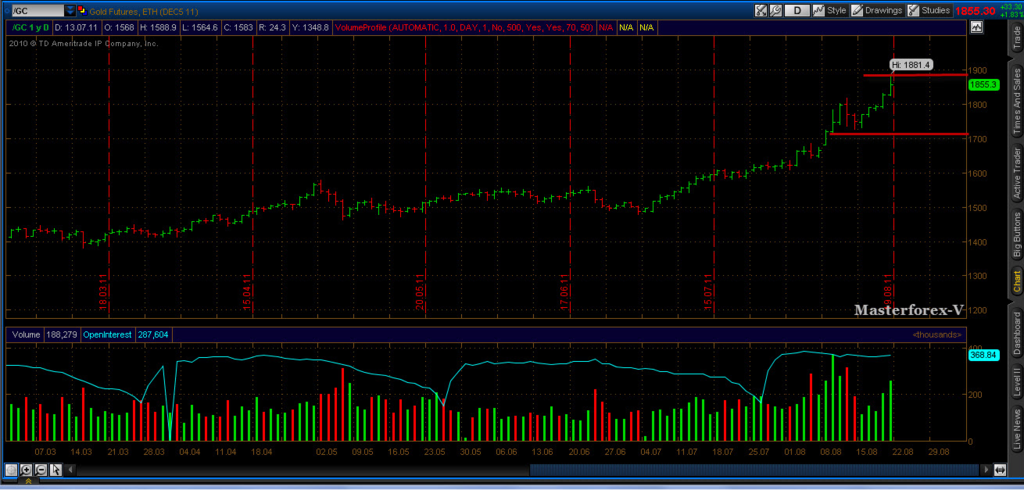Open the Level II side tab
The height and width of the screenshot is (490, 1024).
[x=1016, y=382]
